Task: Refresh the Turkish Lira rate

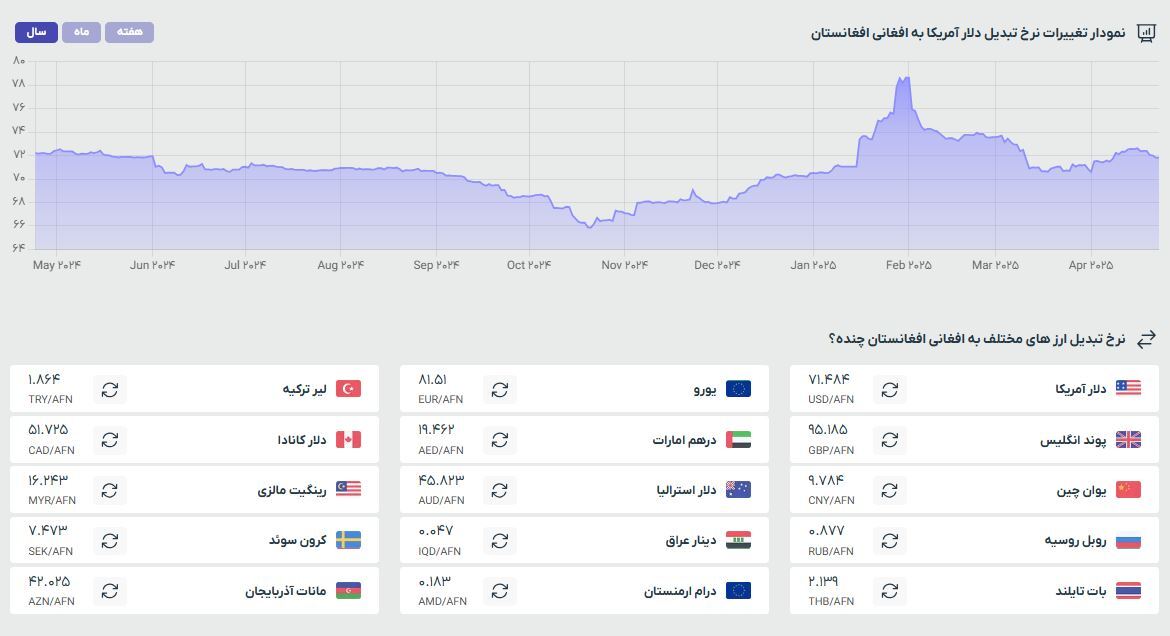Action: pos(110,389)
